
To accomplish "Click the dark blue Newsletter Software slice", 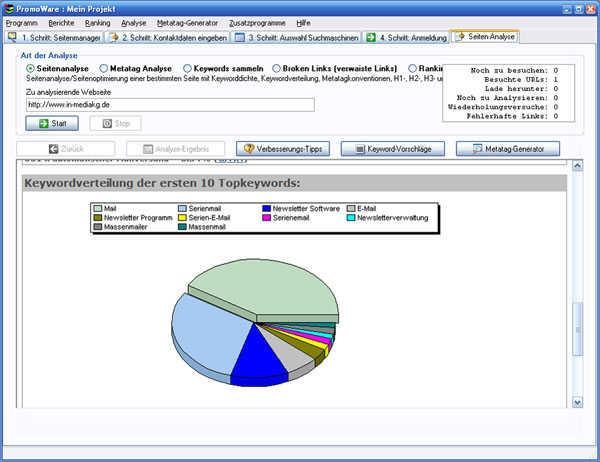I will [x=259, y=360].
